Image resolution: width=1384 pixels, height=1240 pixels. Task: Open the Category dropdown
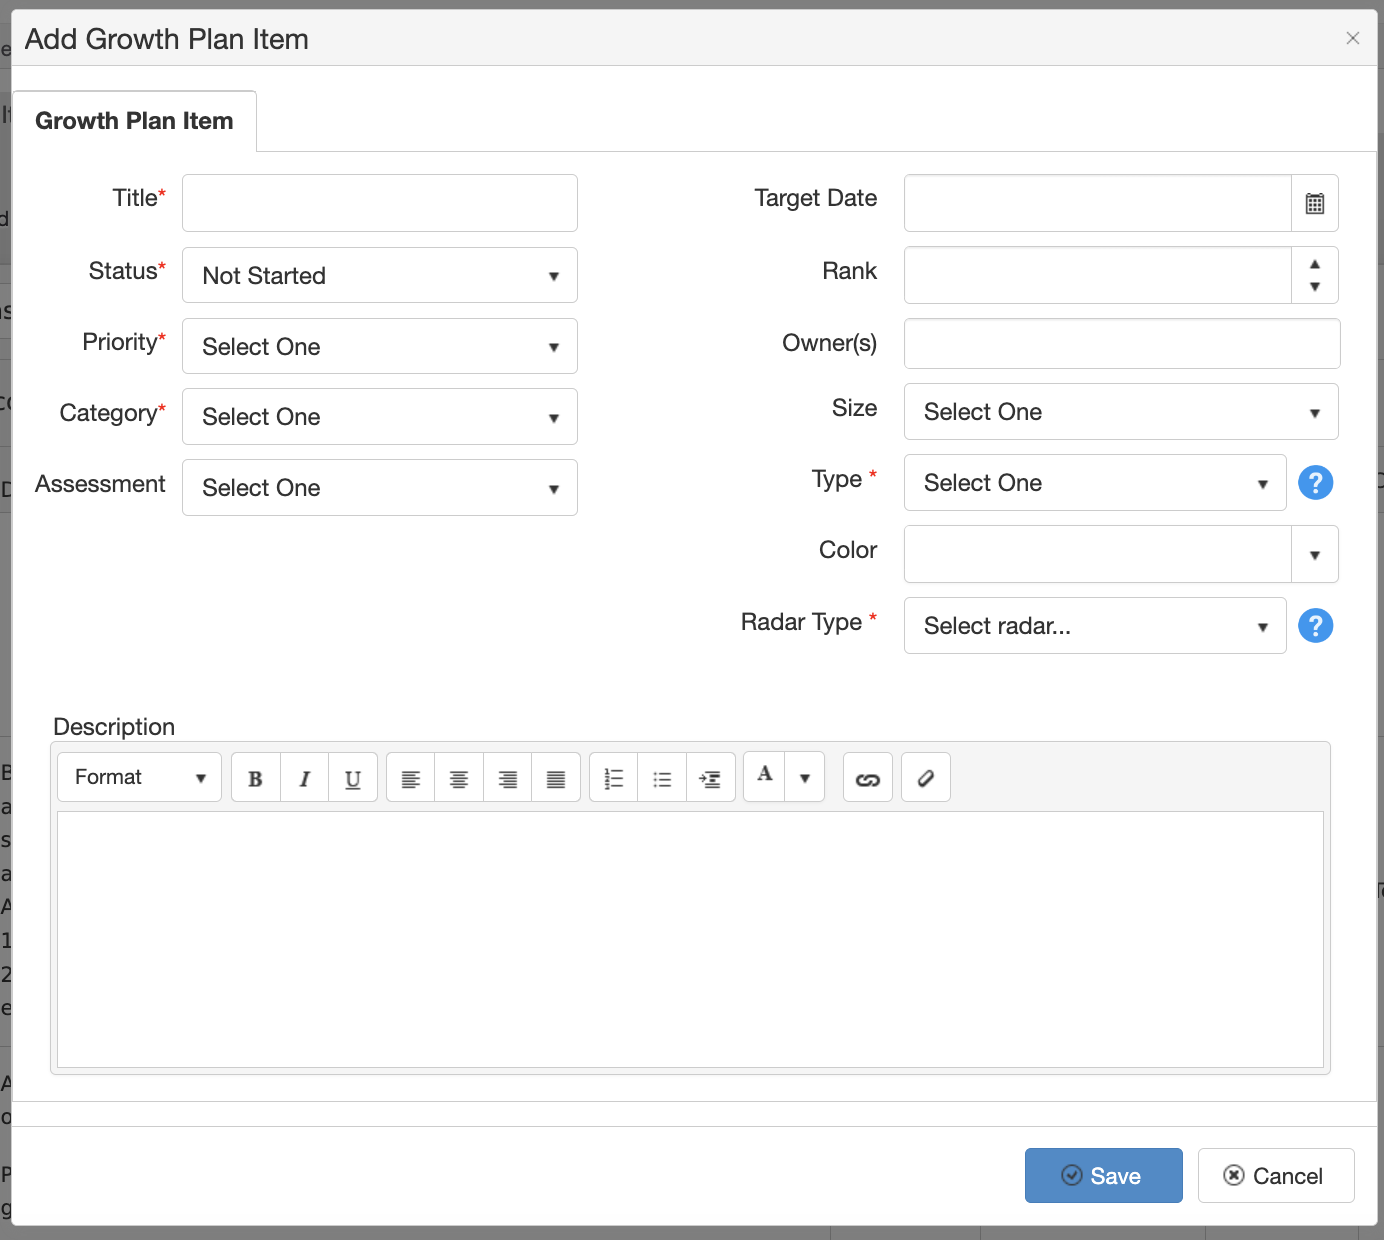[380, 417]
